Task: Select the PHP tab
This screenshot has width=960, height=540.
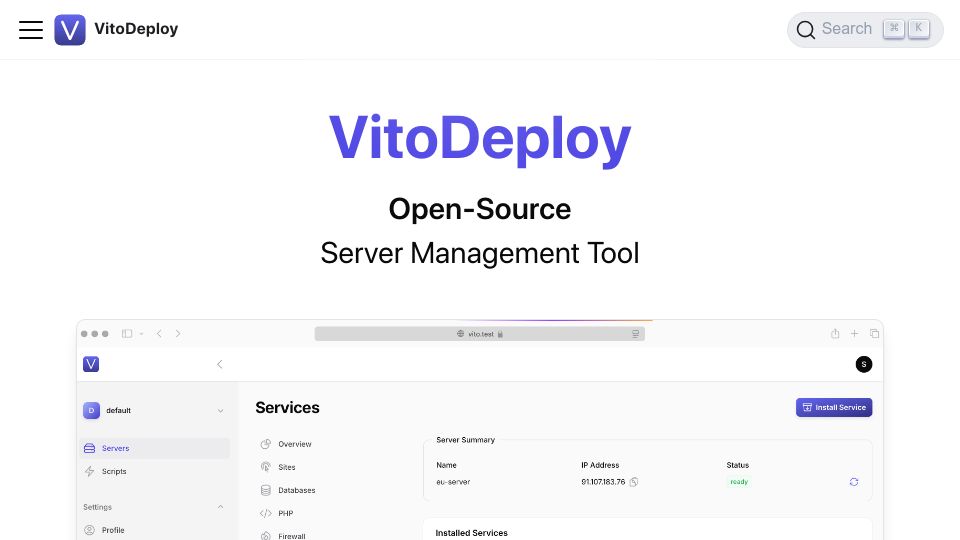Action: [x=277, y=513]
